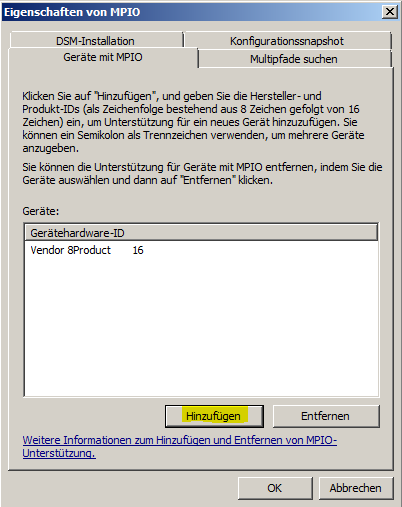Image resolution: width=402 pixels, height=507 pixels.
Task: Close the Eigenschaften von MPIO dialog
Action: click(x=390, y=12)
